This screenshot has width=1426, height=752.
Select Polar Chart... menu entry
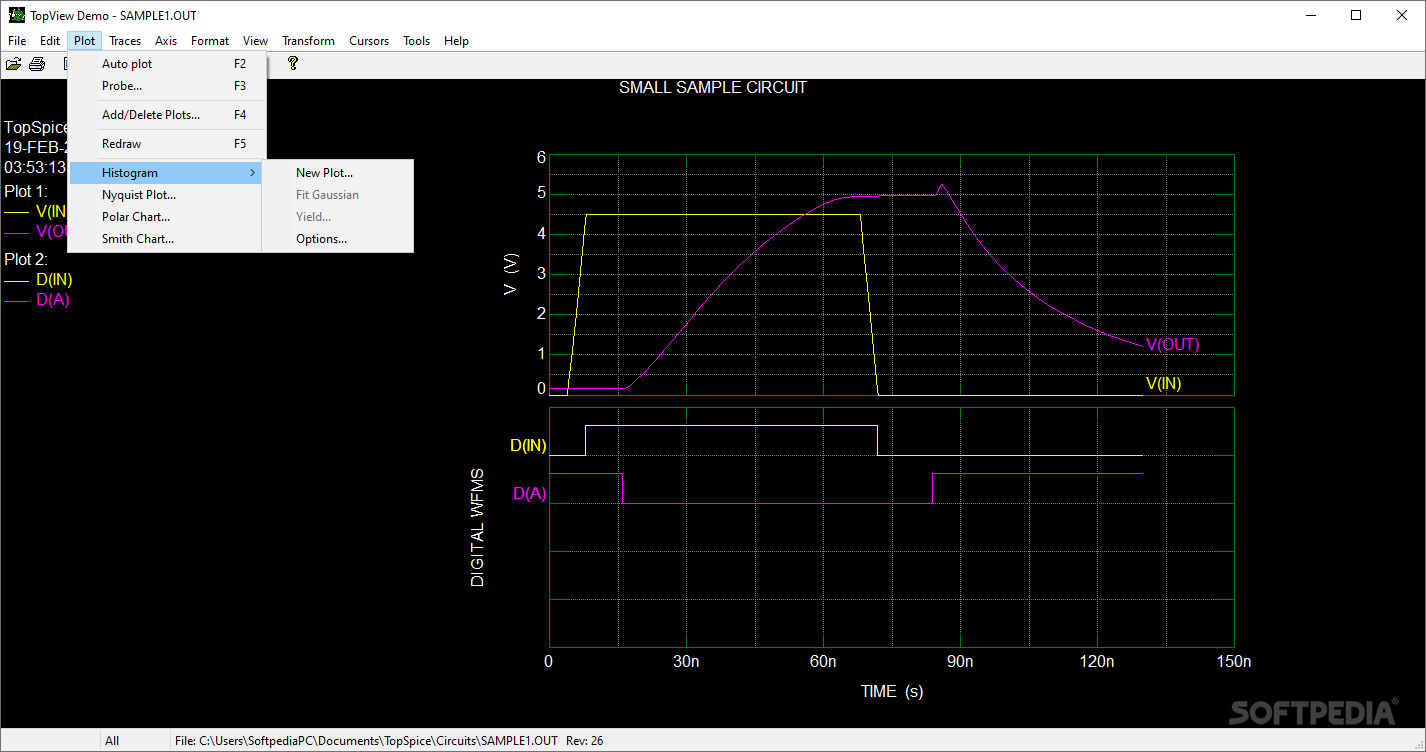tap(167, 217)
